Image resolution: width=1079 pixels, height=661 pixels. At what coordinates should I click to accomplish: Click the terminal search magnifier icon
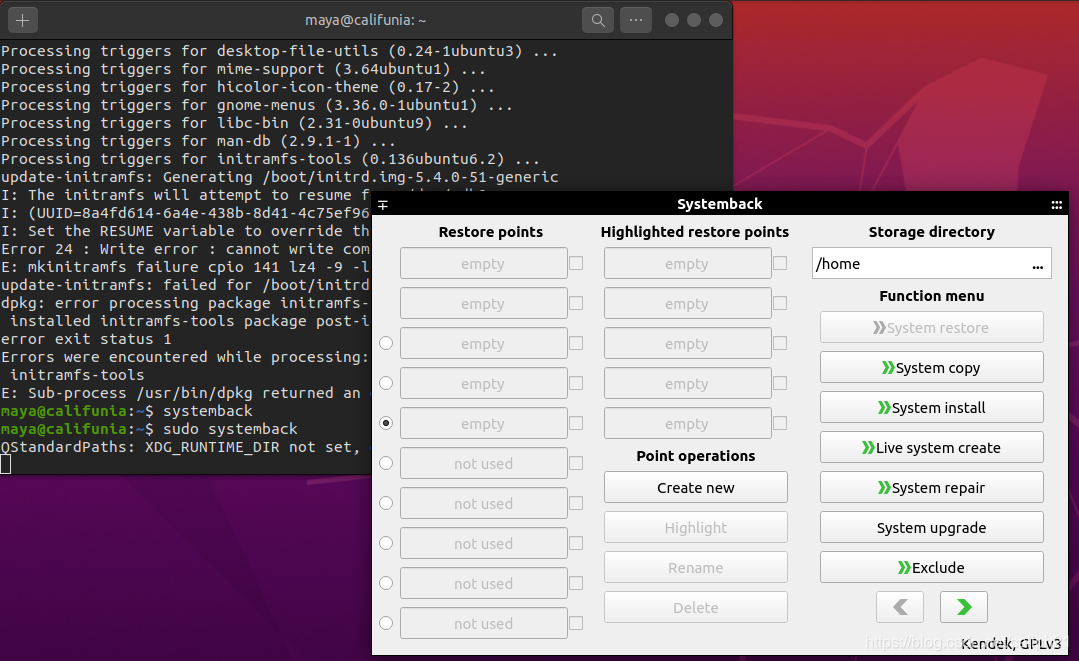click(598, 21)
